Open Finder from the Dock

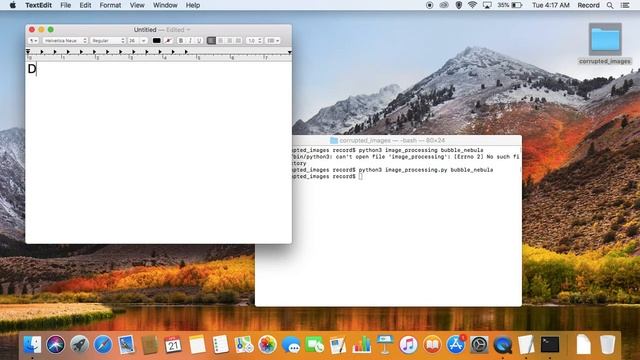tap(32, 345)
